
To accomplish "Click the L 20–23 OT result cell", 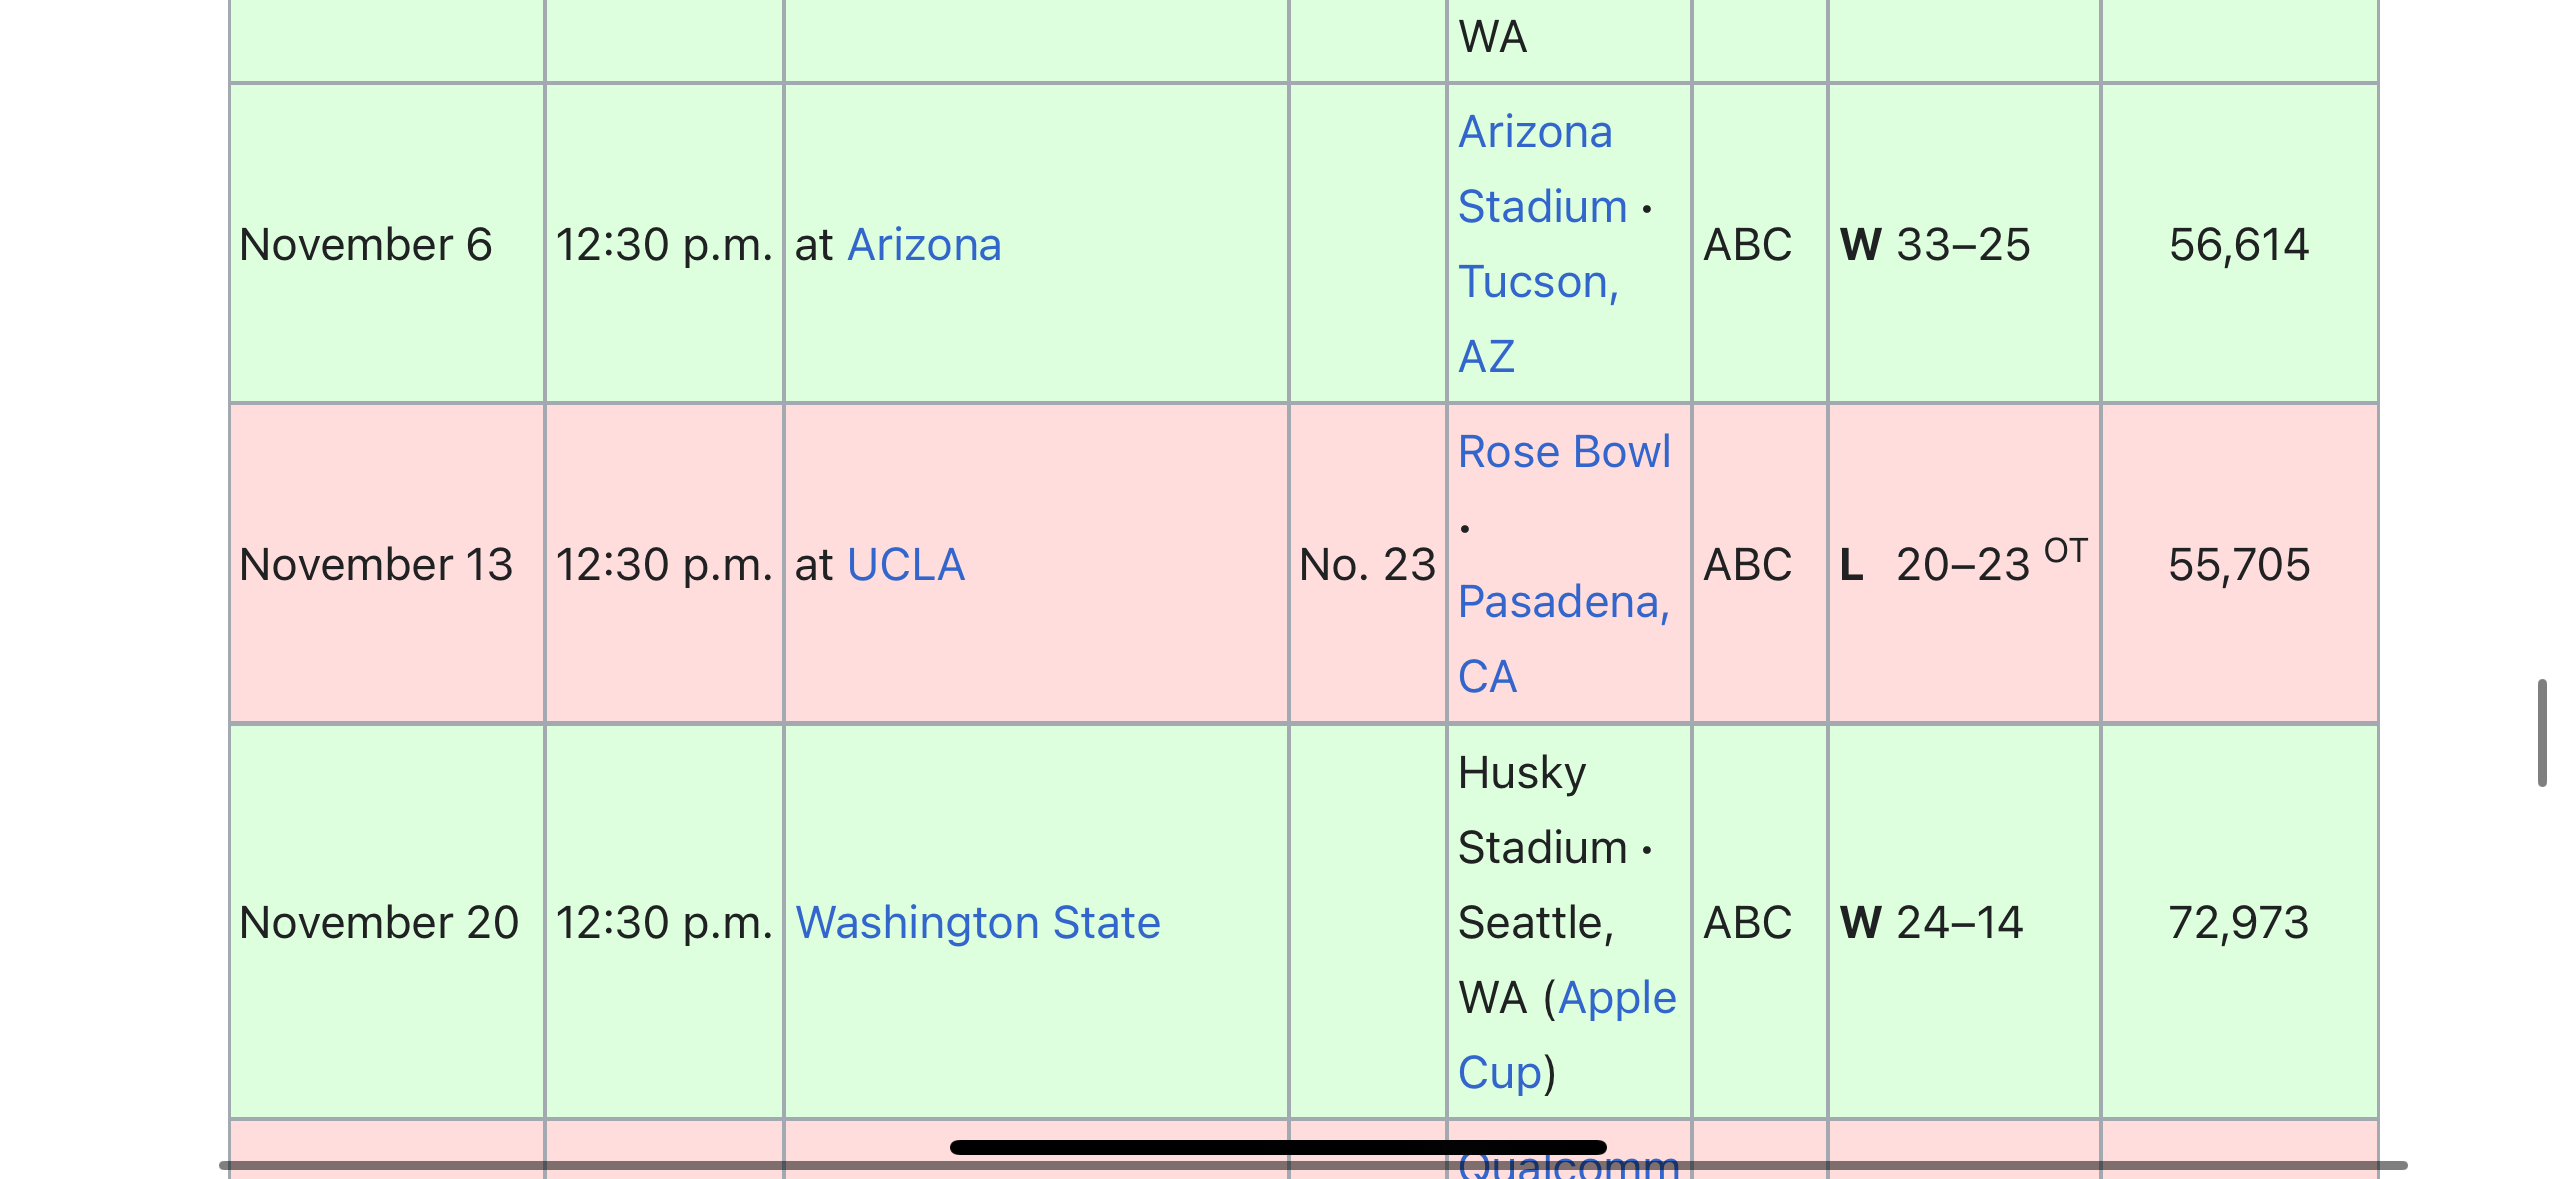I will pos(1961,565).
